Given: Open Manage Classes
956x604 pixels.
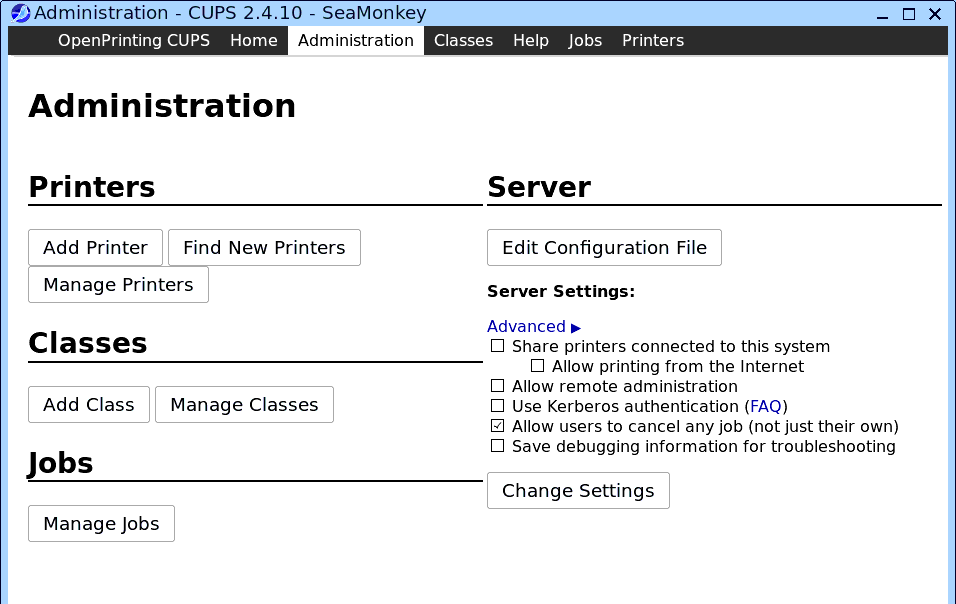Looking at the screenshot, I should (244, 405).
